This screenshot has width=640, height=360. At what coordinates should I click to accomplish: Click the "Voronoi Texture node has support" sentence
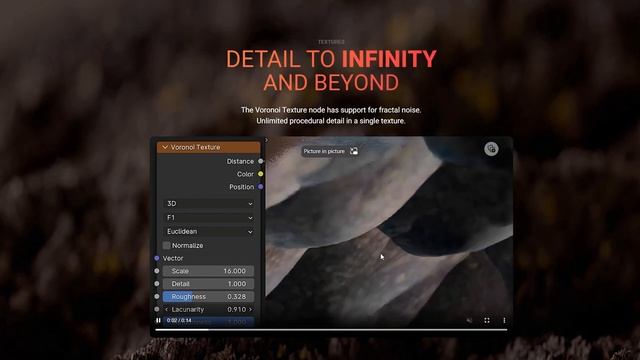click(x=331, y=110)
